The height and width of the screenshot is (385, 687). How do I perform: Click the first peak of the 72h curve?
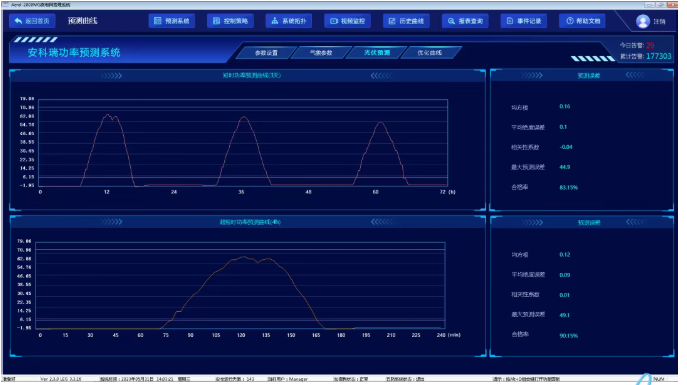click(x=108, y=115)
